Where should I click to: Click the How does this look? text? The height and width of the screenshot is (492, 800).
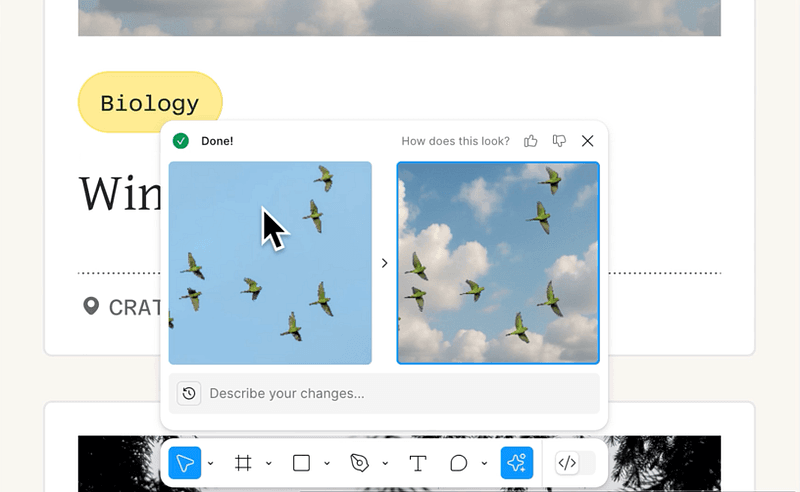point(456,141)
